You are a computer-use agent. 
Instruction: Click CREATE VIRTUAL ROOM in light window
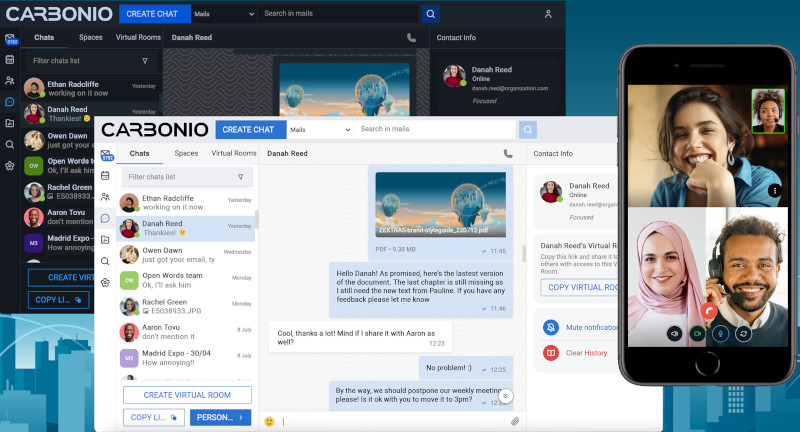click(x=187, y=395)
